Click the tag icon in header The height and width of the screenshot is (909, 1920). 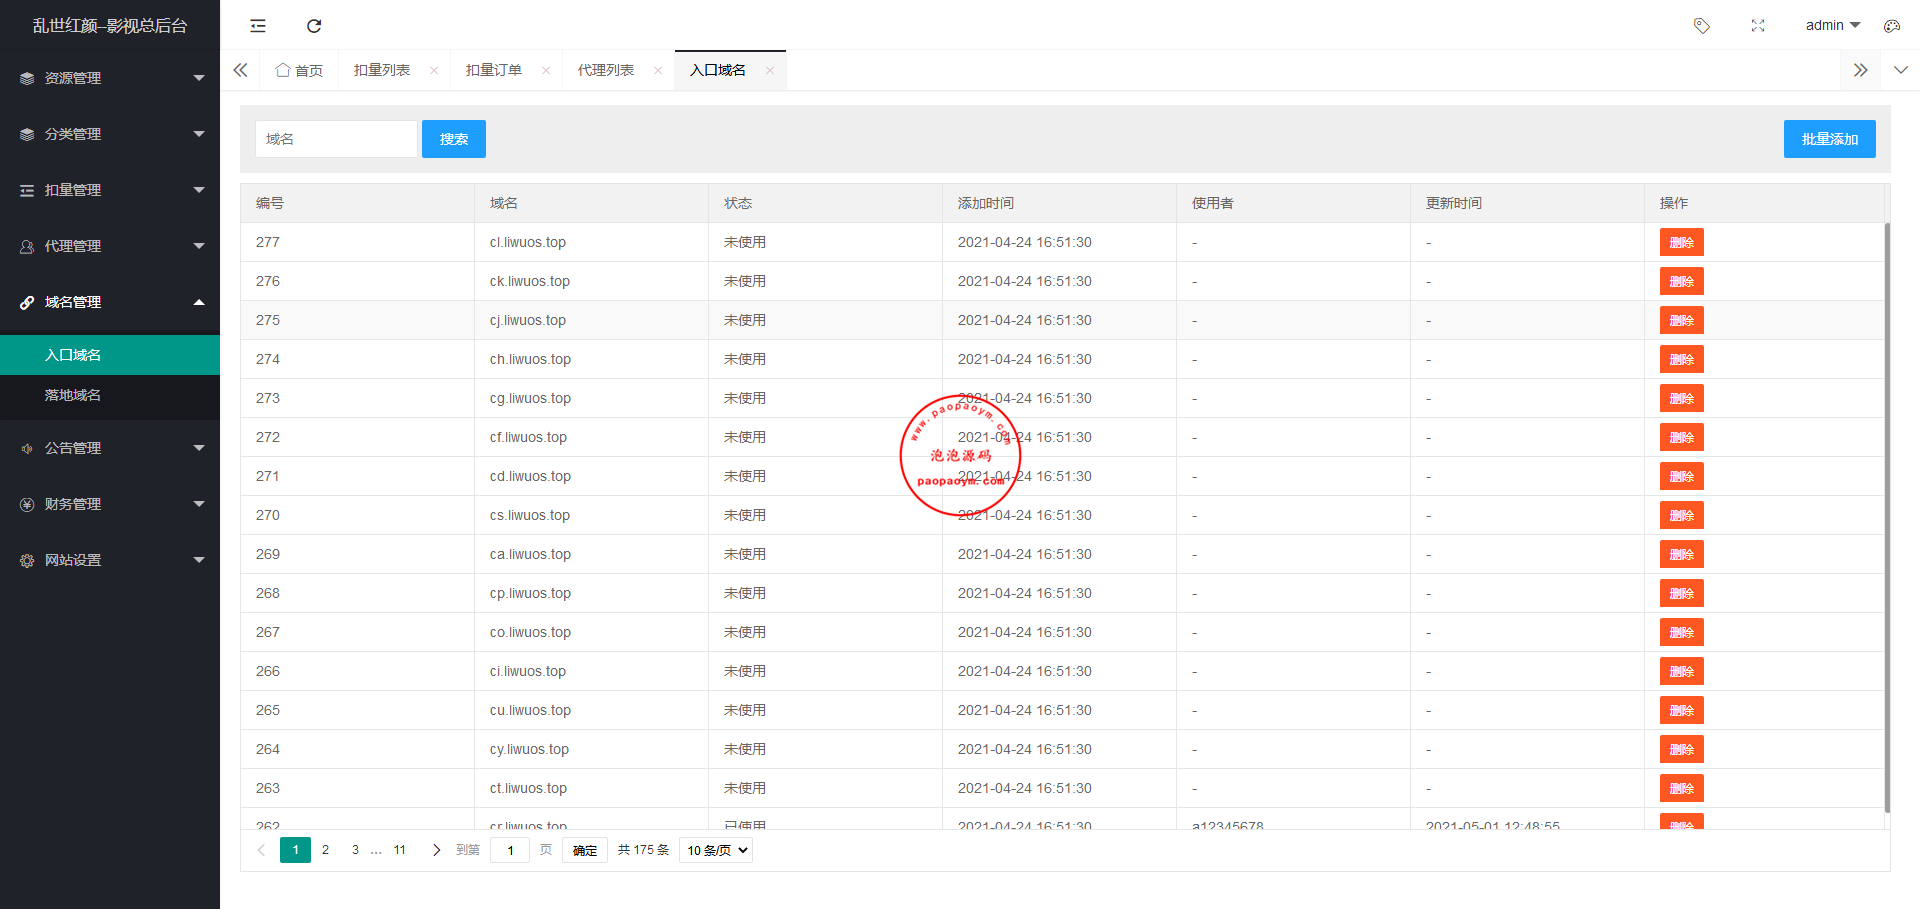click(x=1701, y=26)
